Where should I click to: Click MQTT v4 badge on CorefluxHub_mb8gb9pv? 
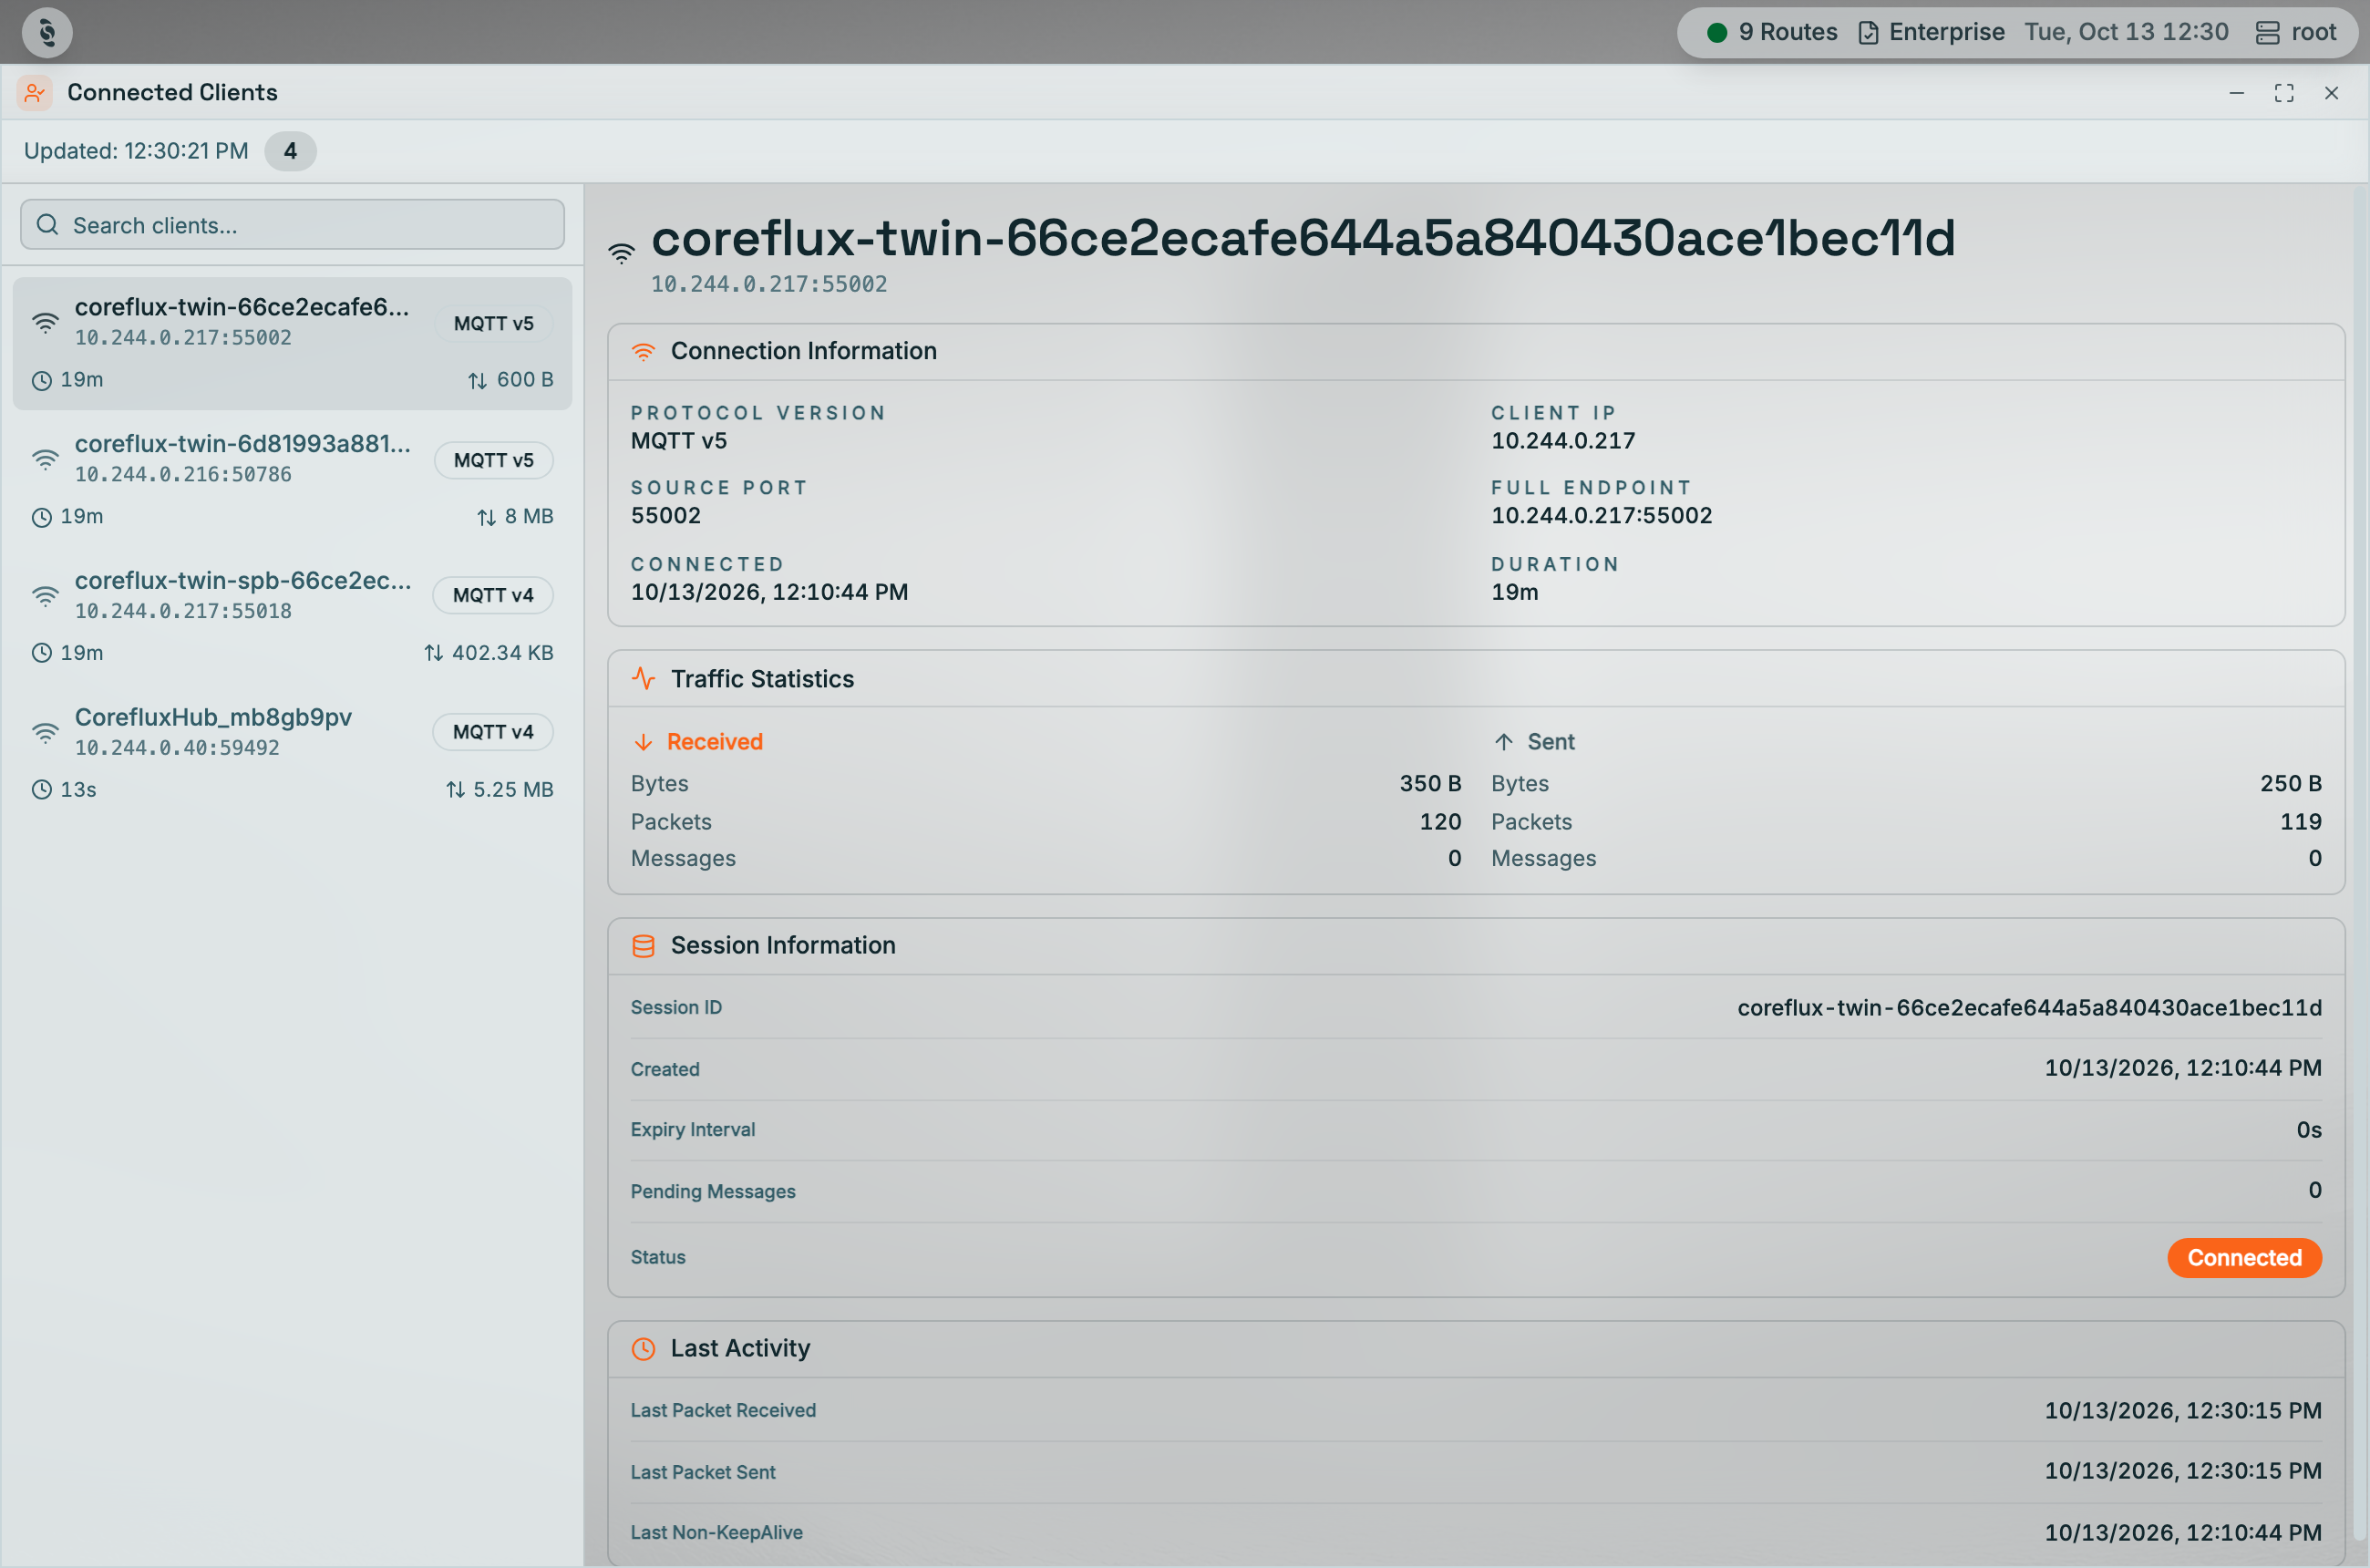tap(493, 732)
